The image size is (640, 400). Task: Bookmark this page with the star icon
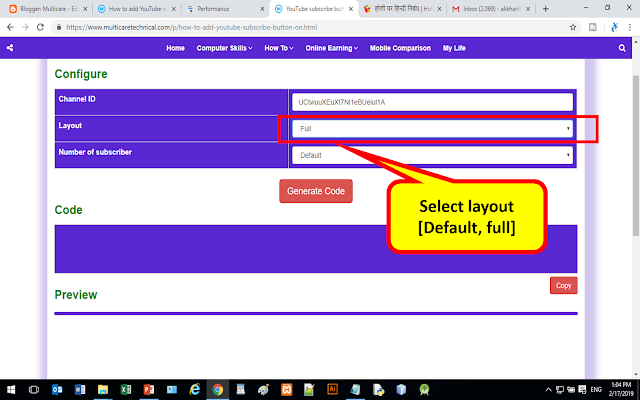point(573,27)
